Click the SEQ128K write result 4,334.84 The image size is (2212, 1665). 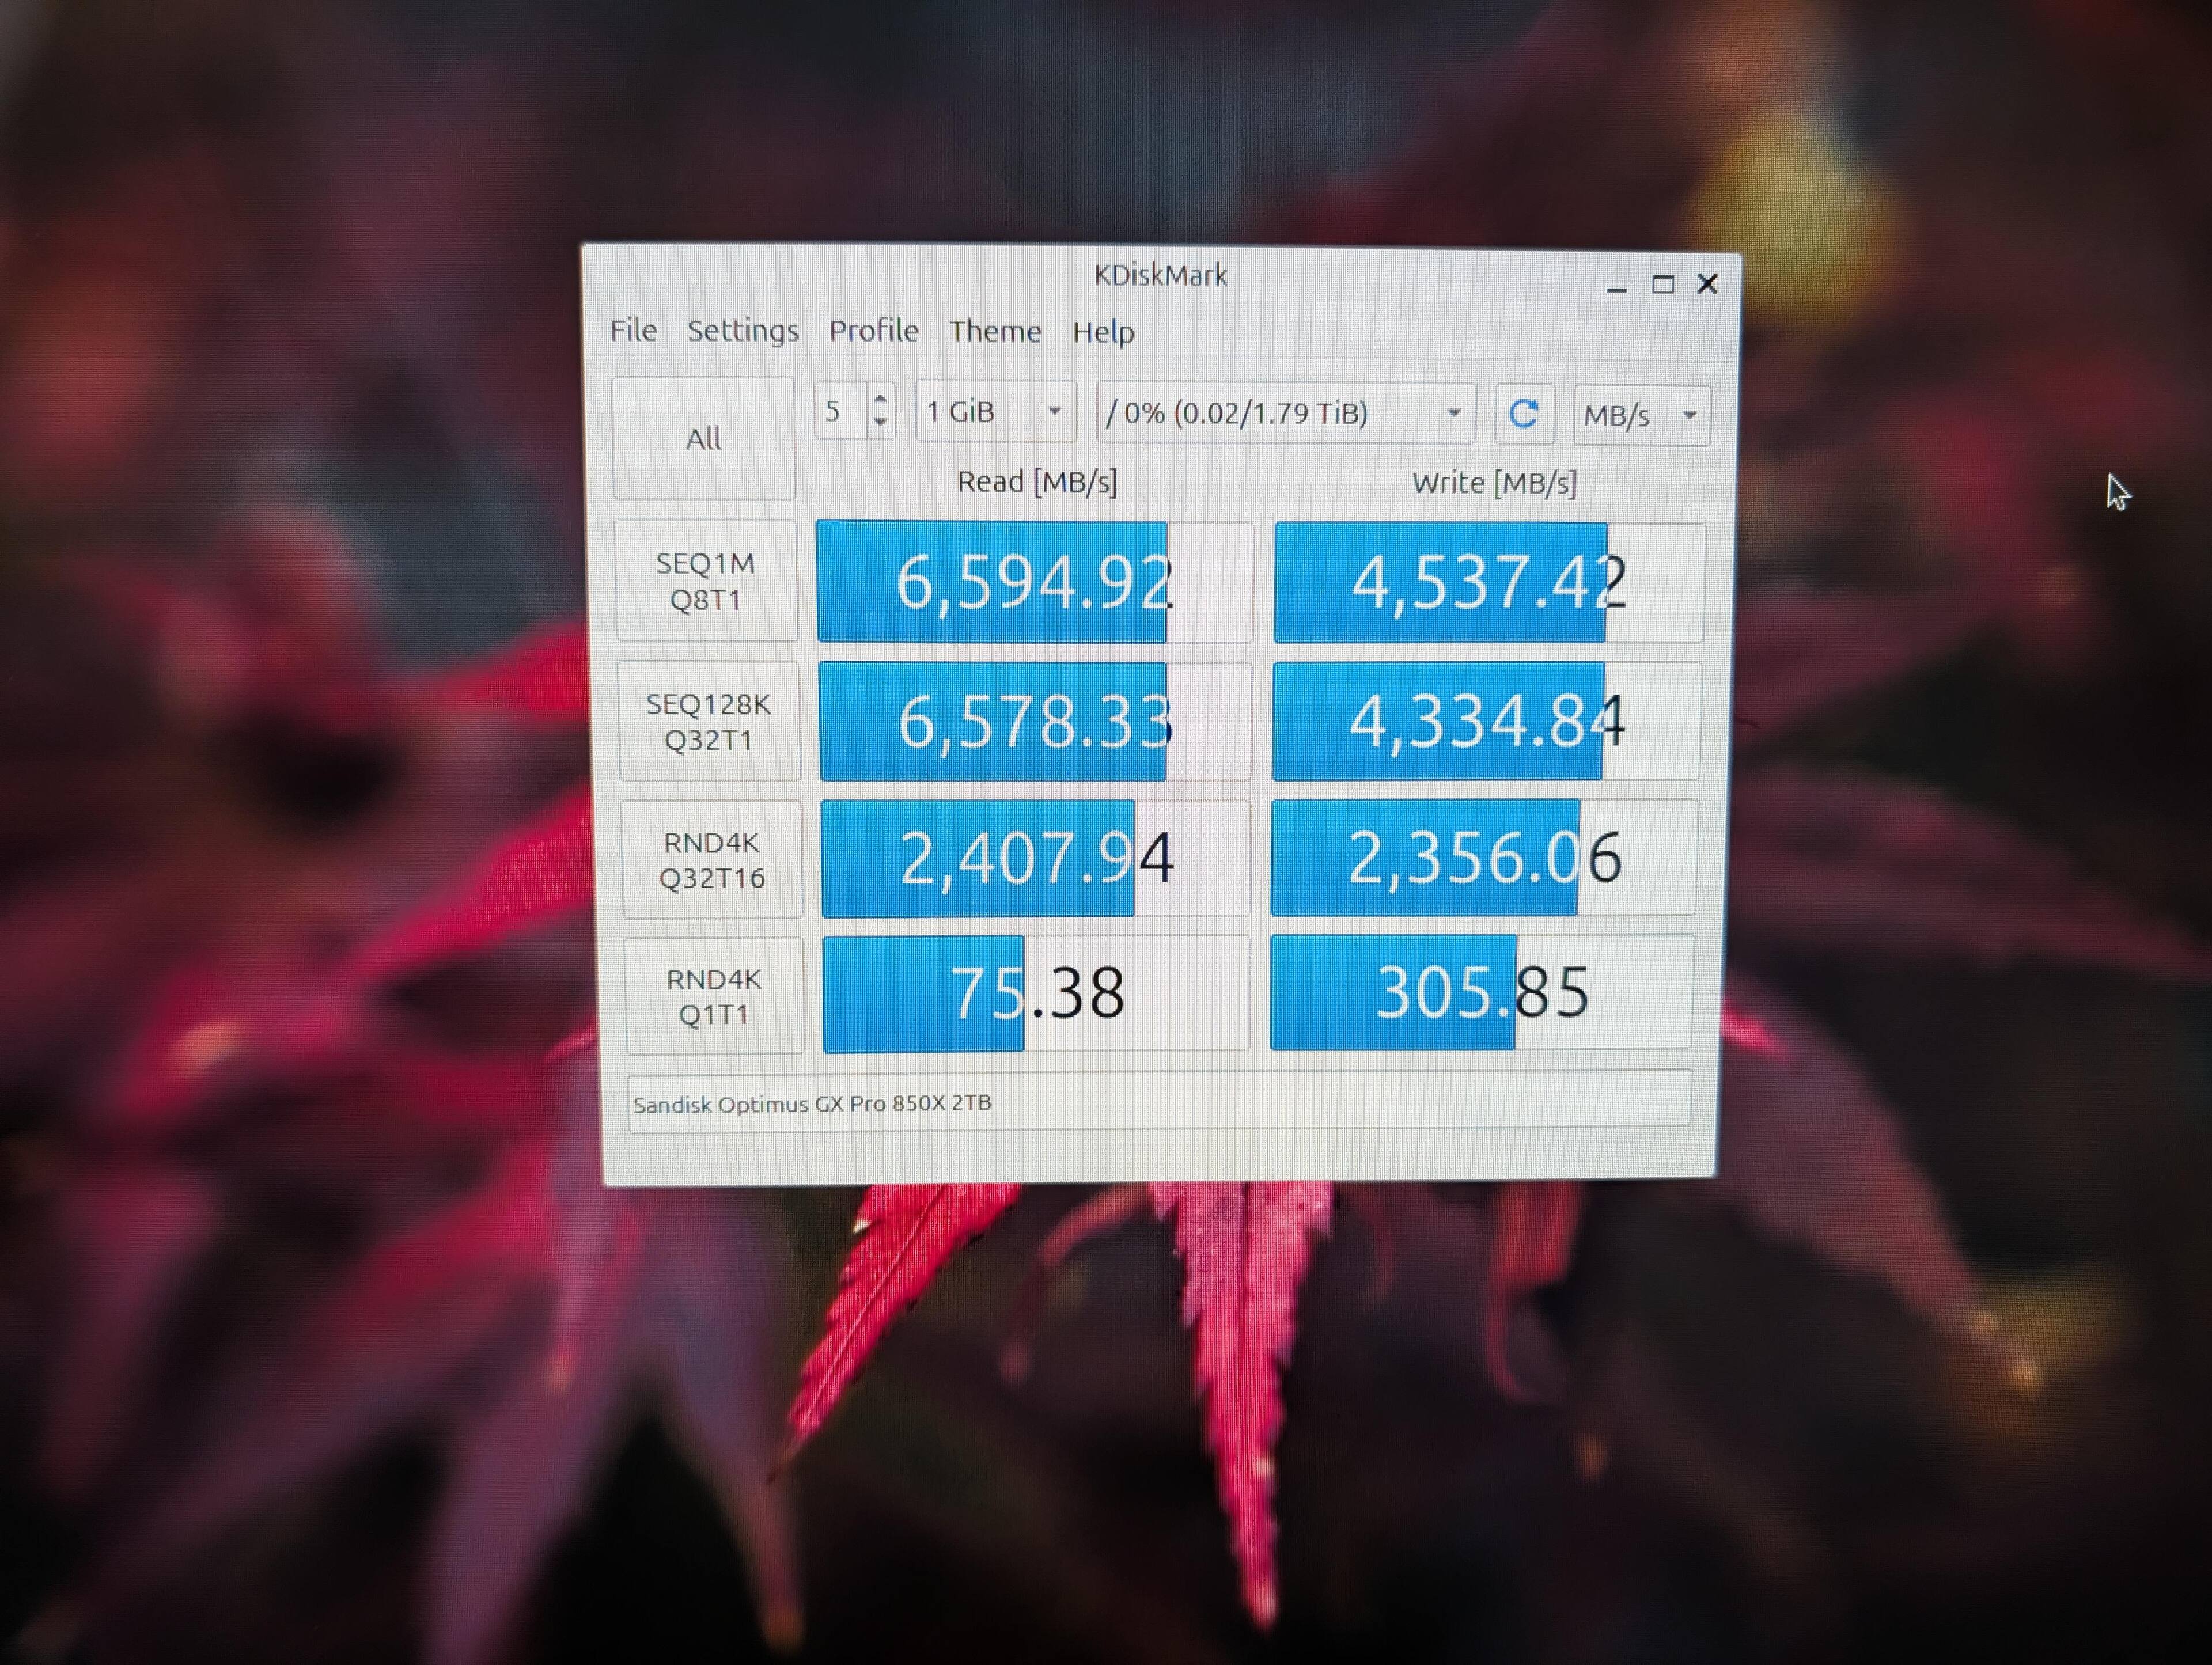tap(1486, 721)
